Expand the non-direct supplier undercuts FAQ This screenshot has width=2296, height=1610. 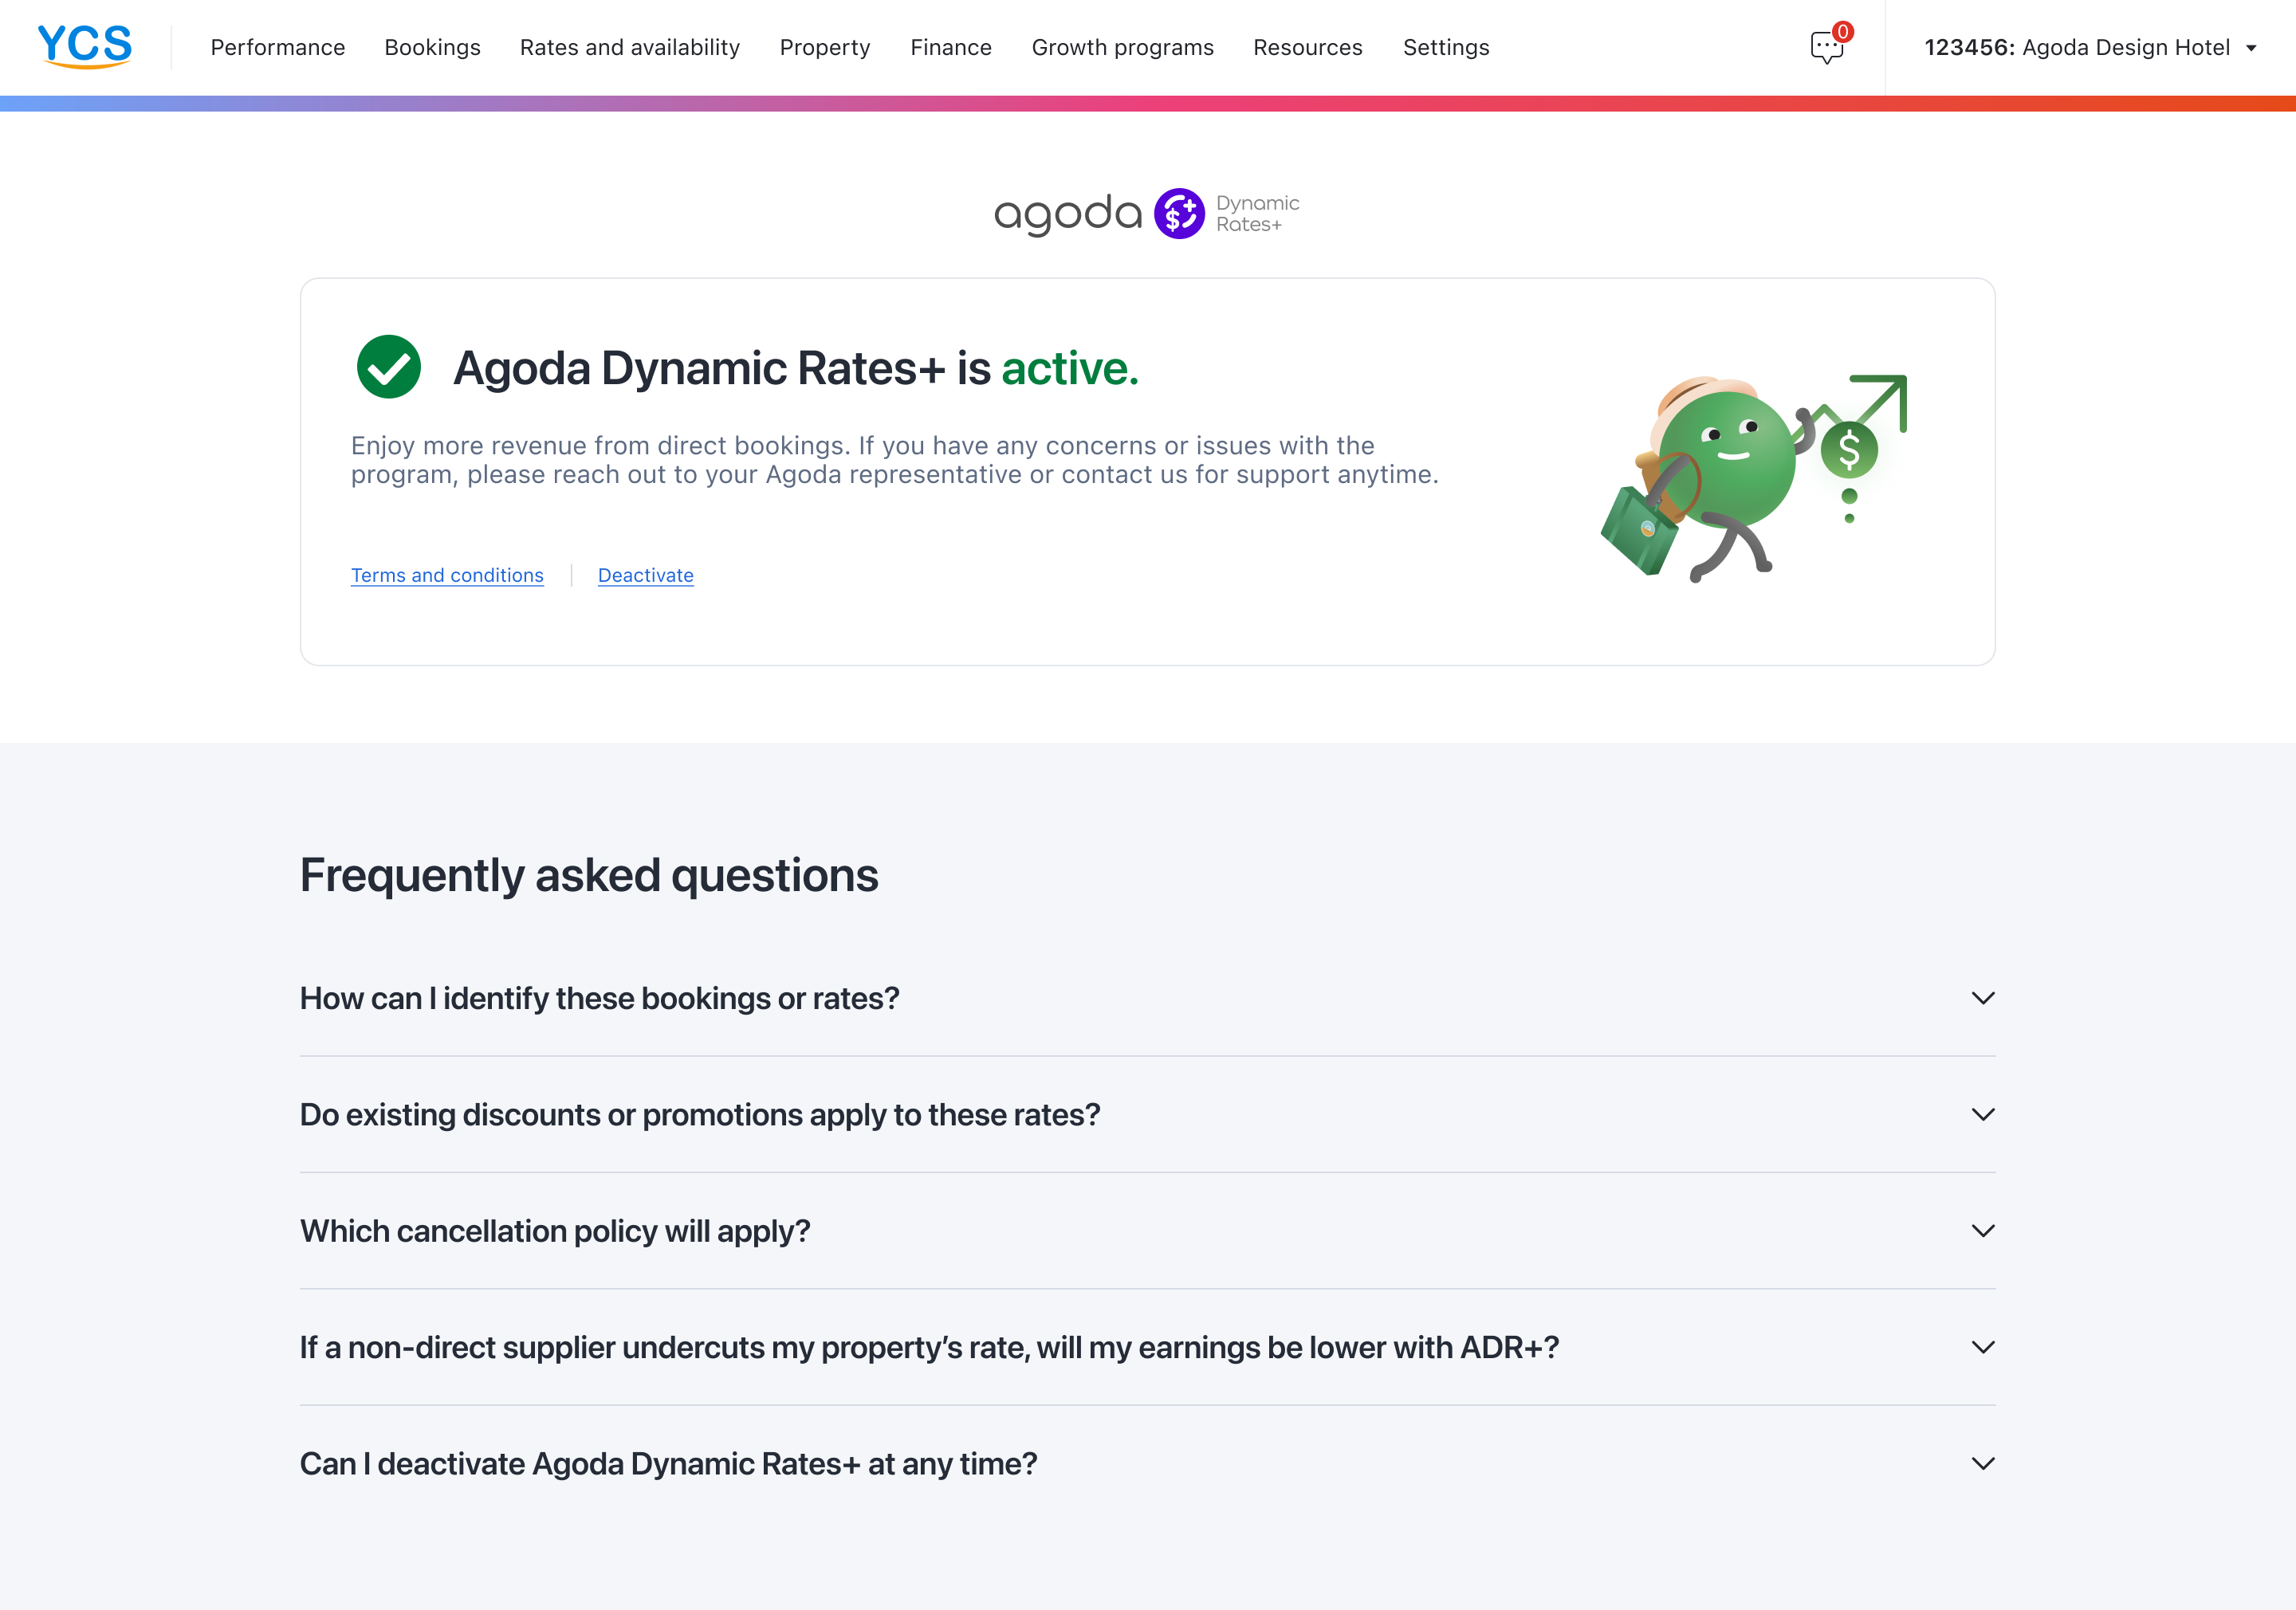[1982, 1347]
